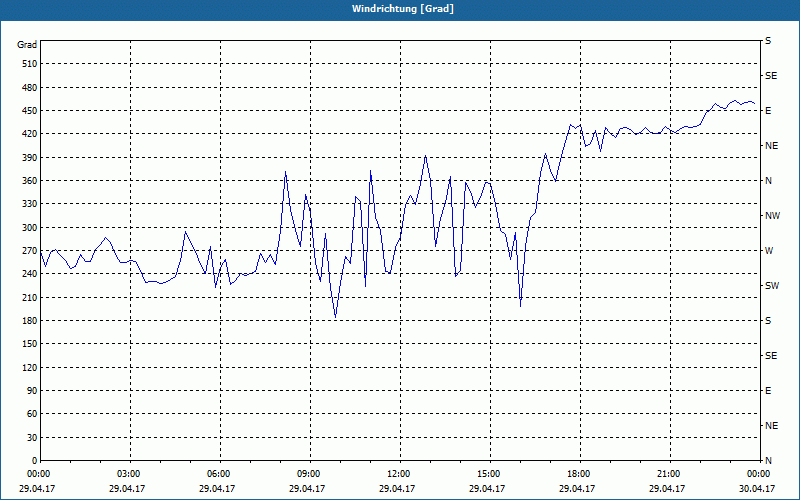This screenshot has height=500, width=800.
Task: Choose the 180 axis value
Action: [30, 321]
